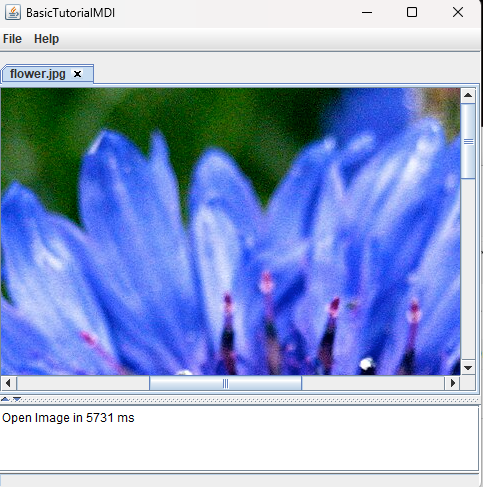Click the horizontal scrollbar thumb
483x487 pixels.
pyautogui.click(x=226, y=383)
